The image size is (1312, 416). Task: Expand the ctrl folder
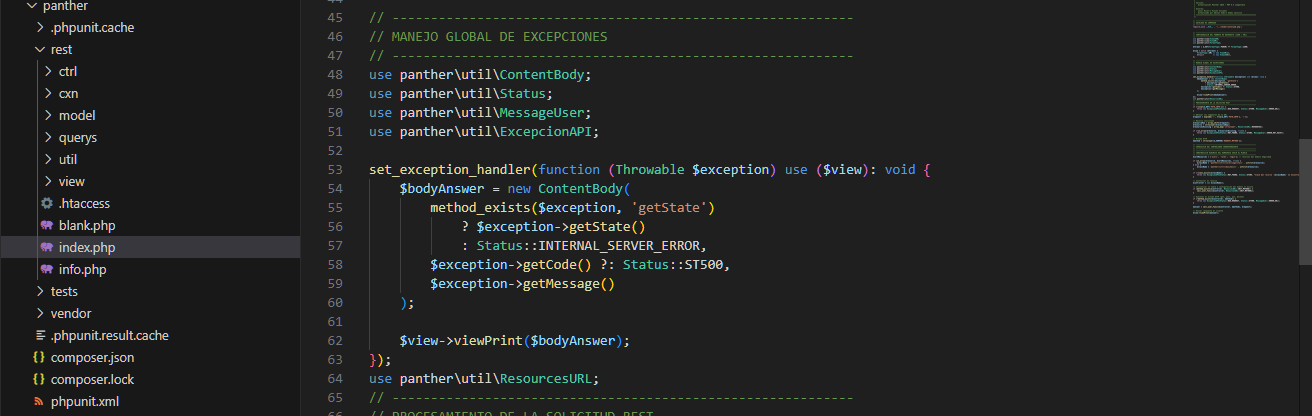coord(49,71)
